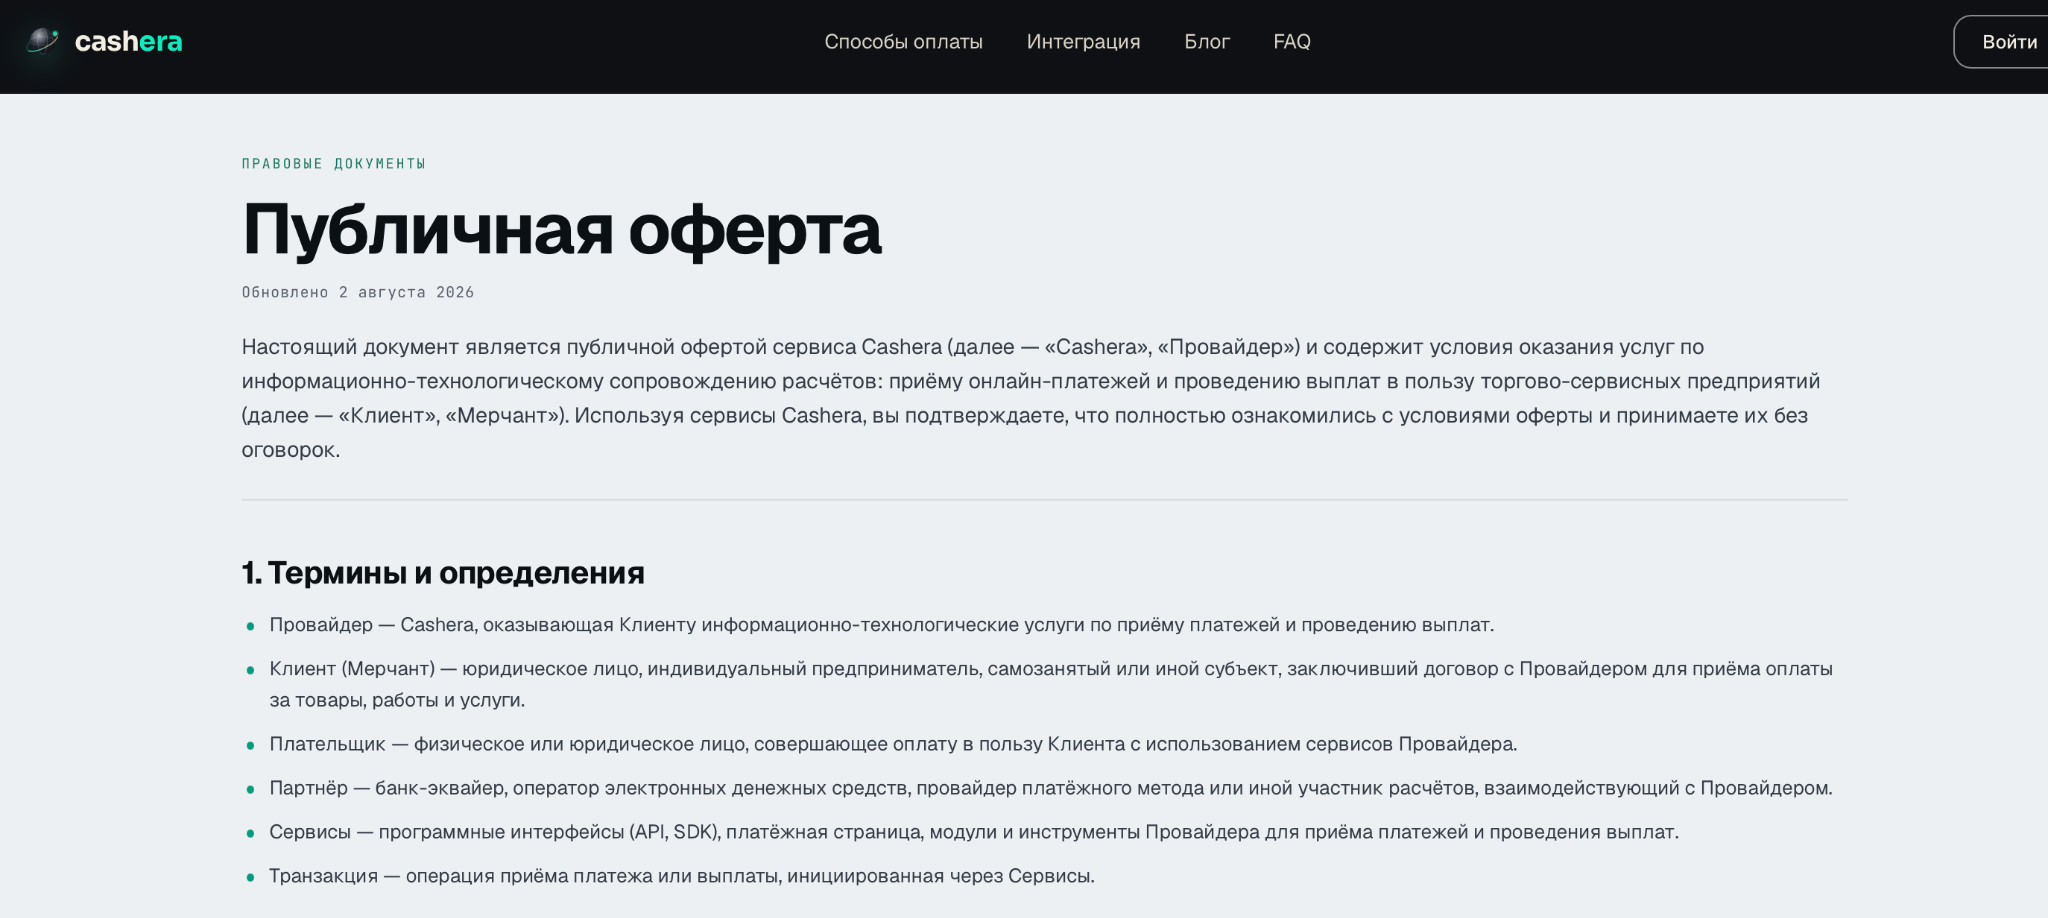Open the Интеграция navigation link
This screenshot has width=2048, height=918.
[1083, 42]
